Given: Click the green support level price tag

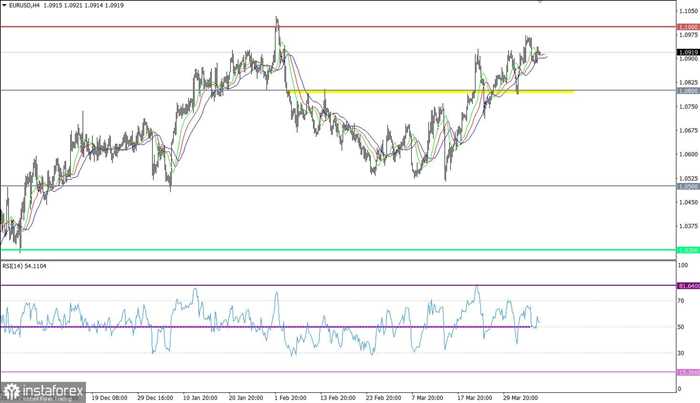Looking at the screenshot, I should [688, 250].
